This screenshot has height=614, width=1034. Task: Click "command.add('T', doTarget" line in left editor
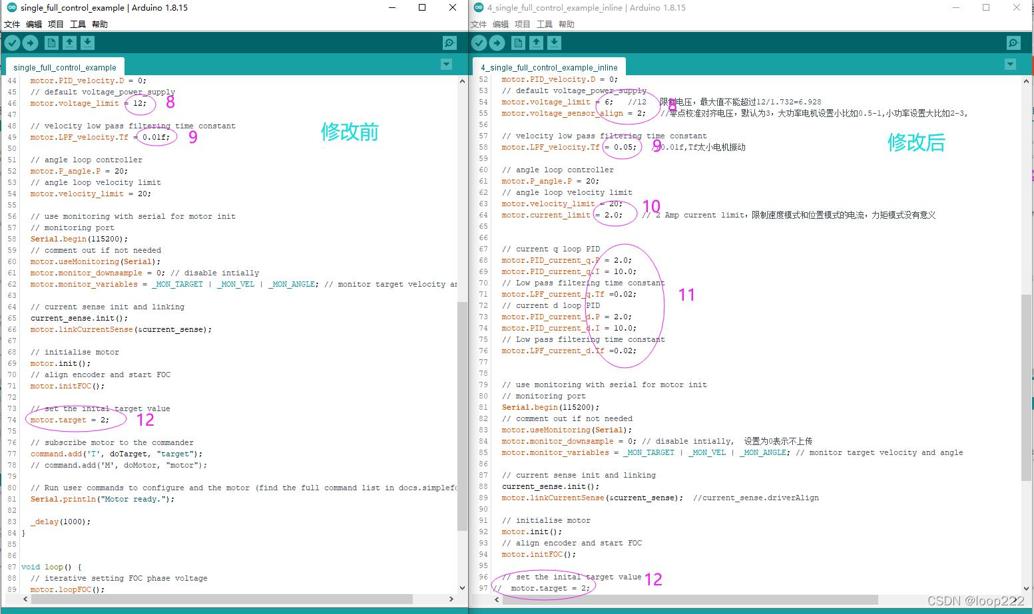pyautogui.click(x=116, y=454)
